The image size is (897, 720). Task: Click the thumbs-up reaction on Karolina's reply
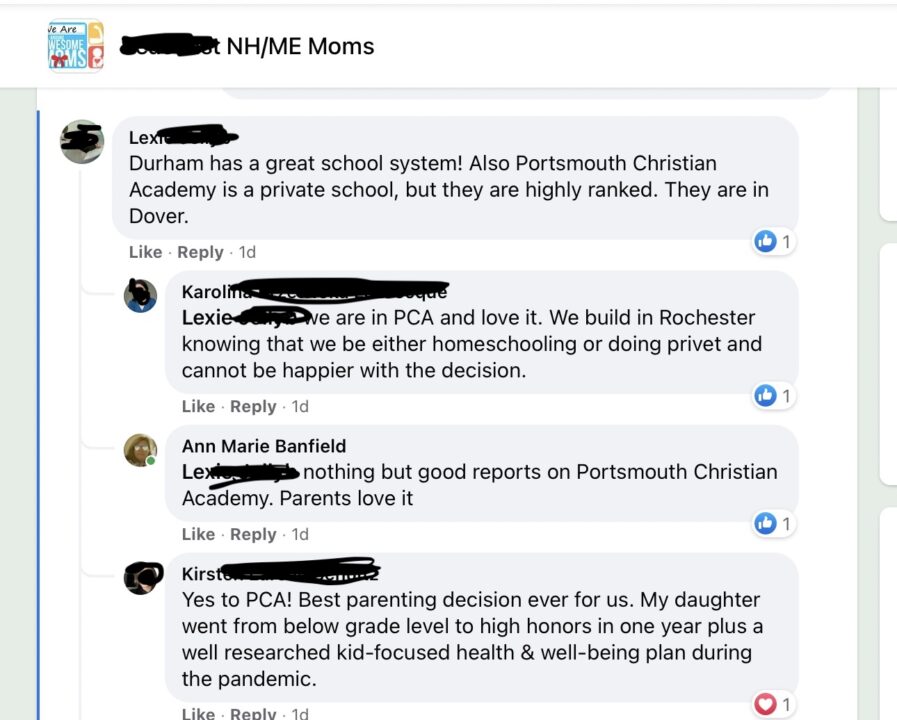pyautogui.click(x=766, y=395)
